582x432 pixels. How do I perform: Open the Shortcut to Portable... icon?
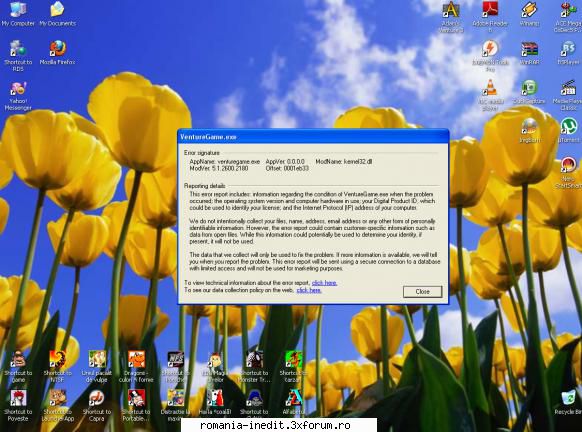coord(136,405)
